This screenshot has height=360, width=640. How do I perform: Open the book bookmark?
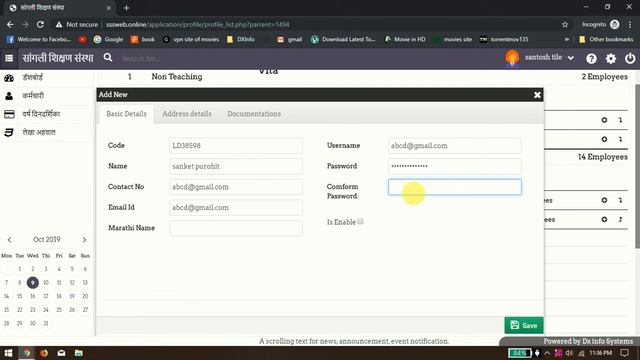pyautogui.click(x=143, y=39)
